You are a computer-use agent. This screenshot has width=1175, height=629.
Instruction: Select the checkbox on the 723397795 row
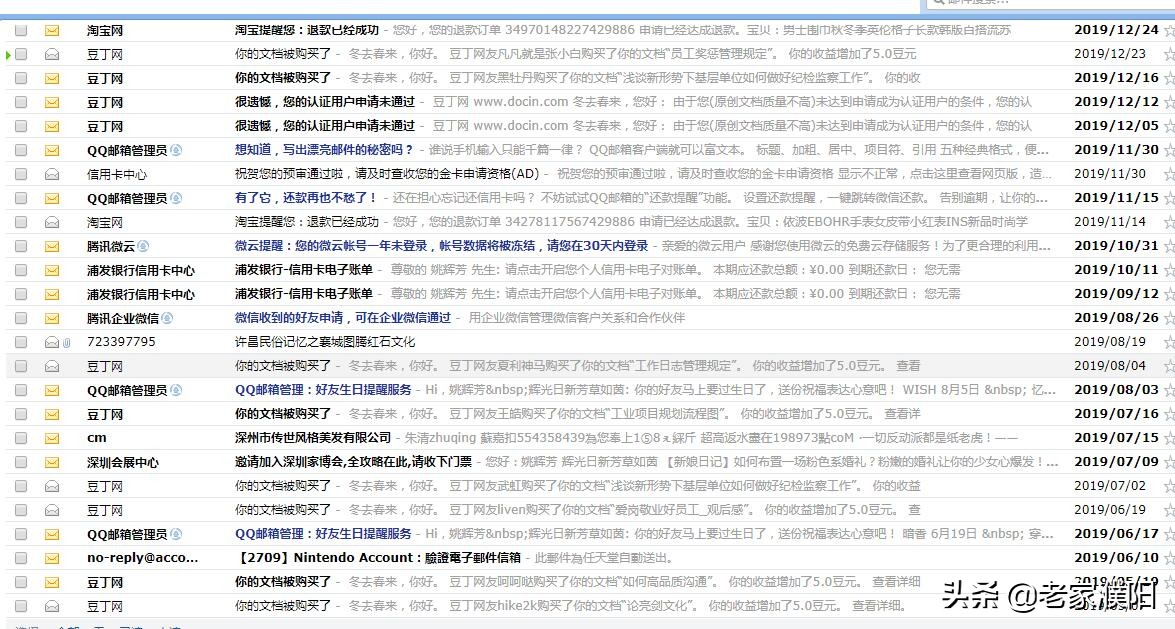coord(22,341)
